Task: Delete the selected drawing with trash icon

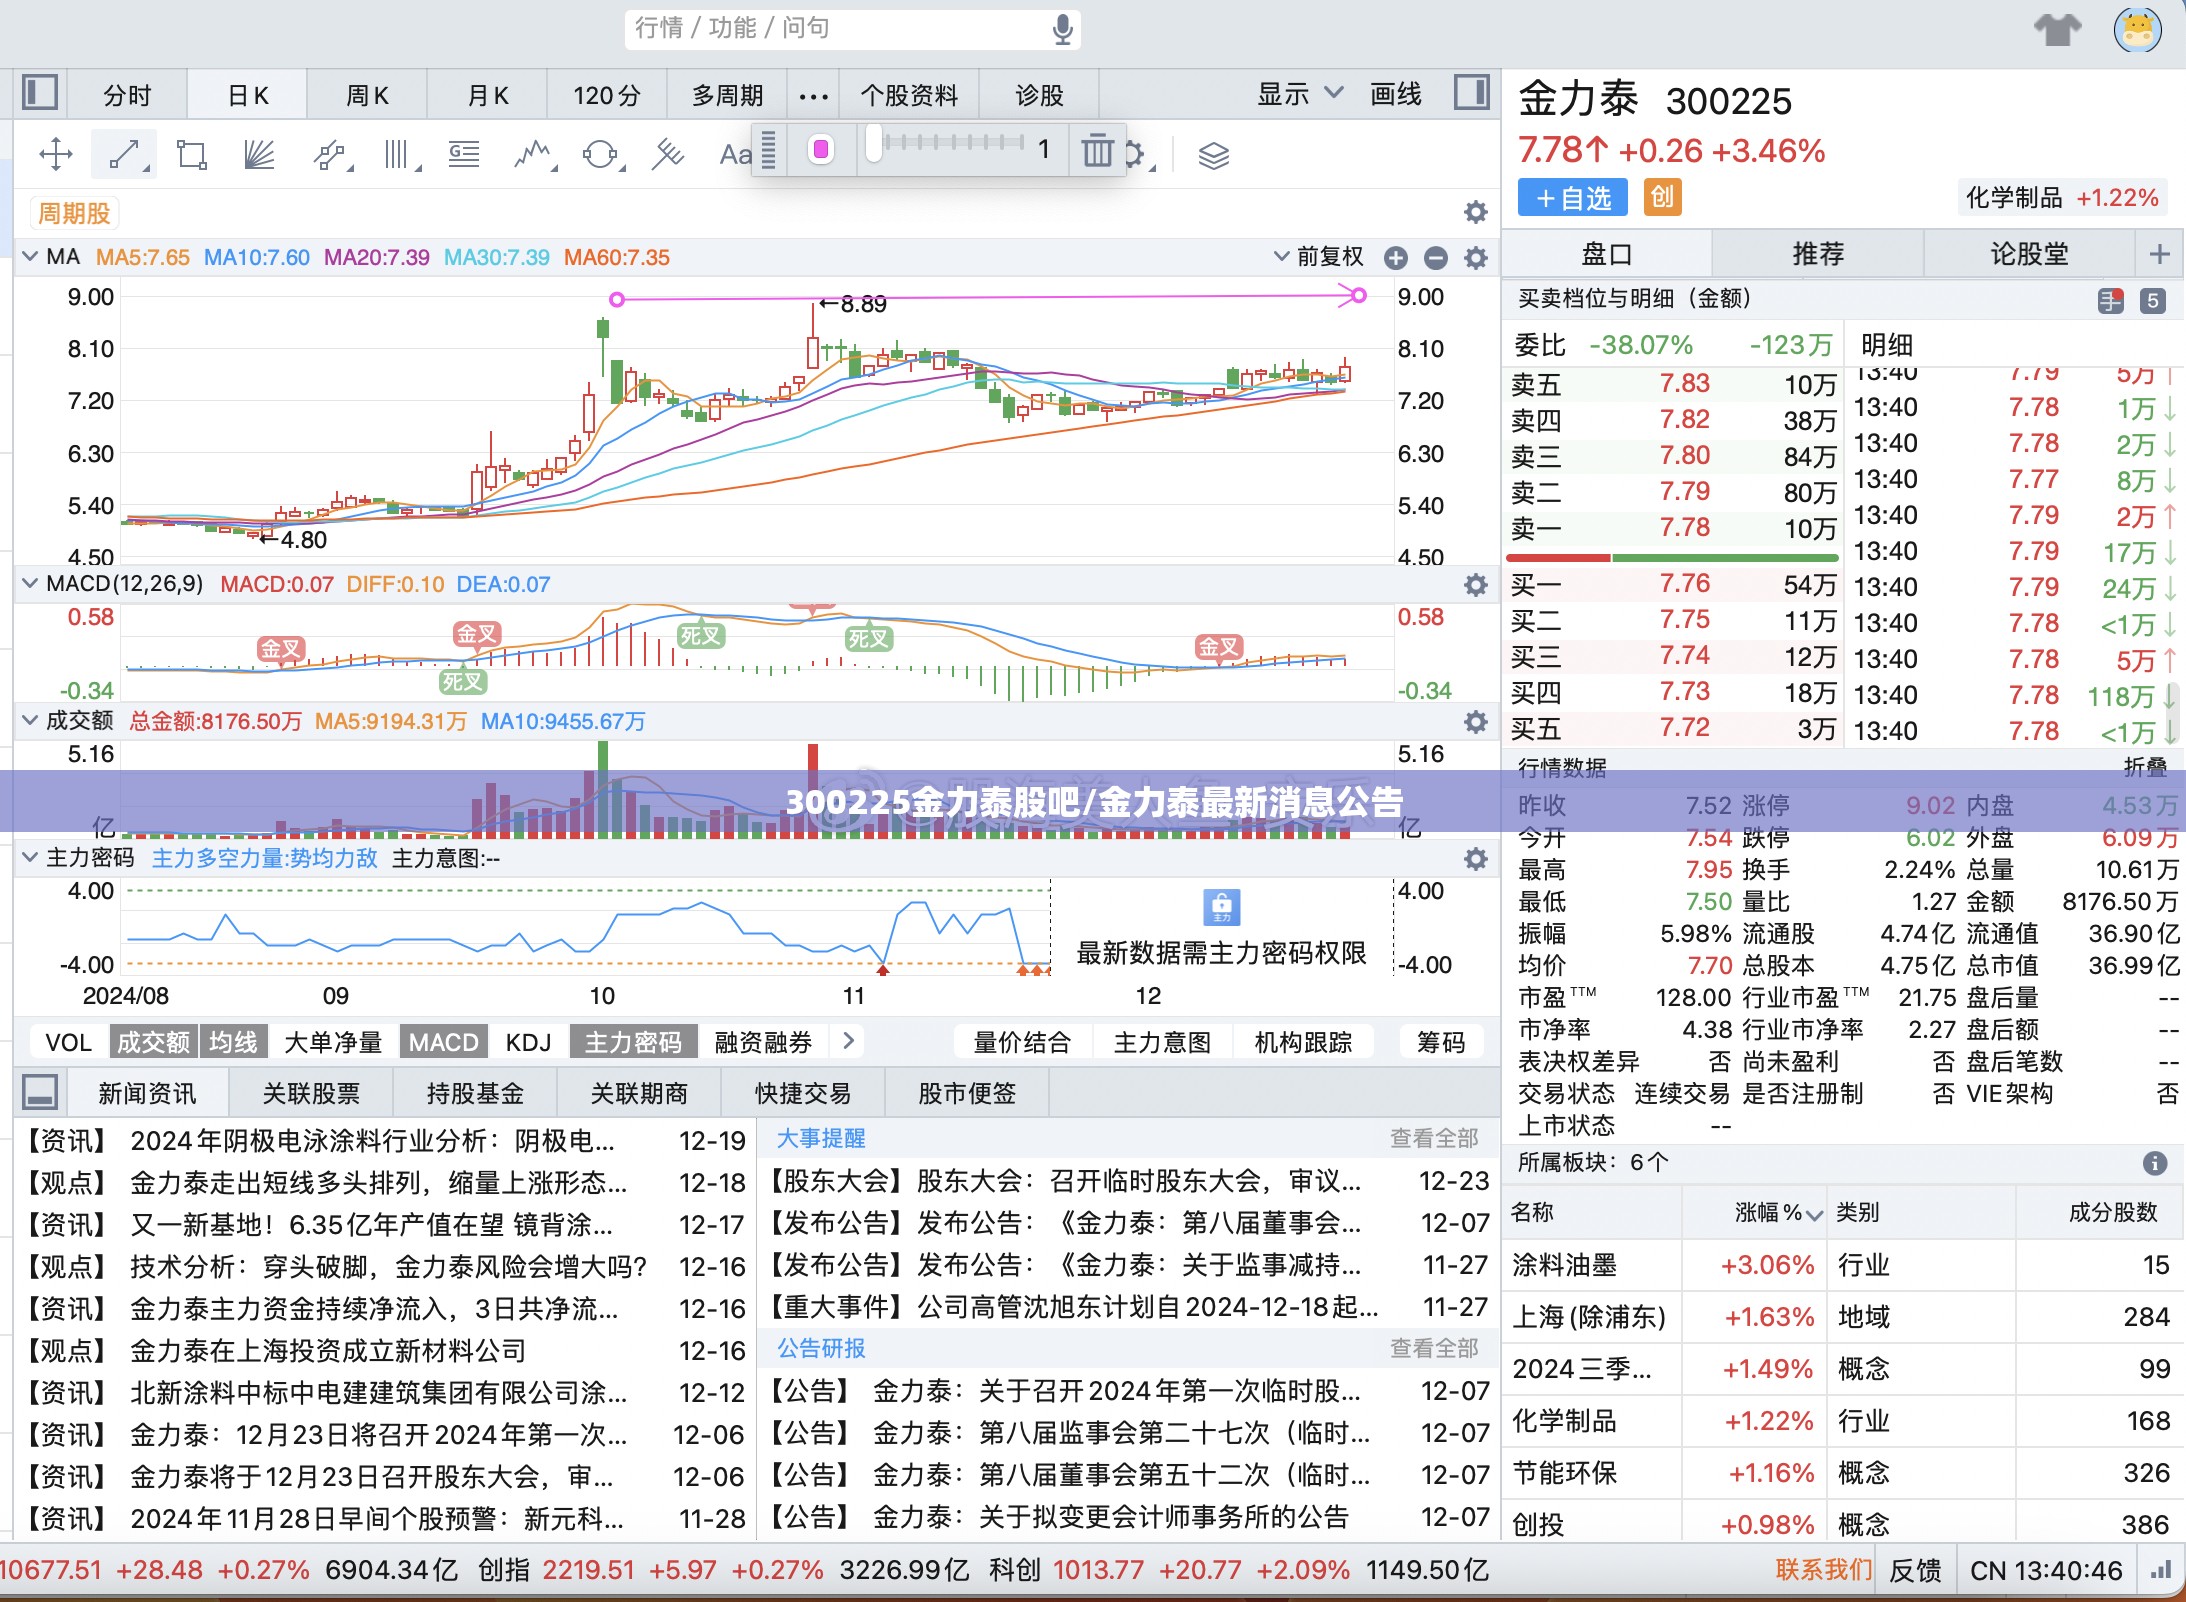Action: pos(1097,151)
